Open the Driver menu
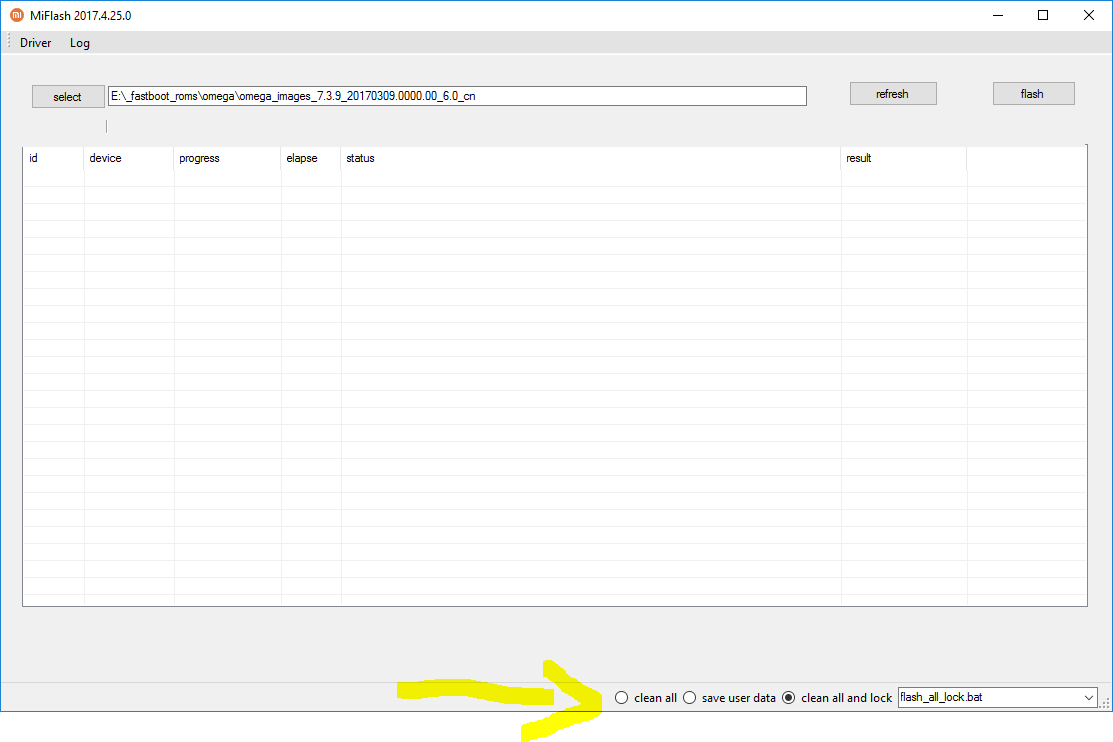1113x742 pixels. 35,43
